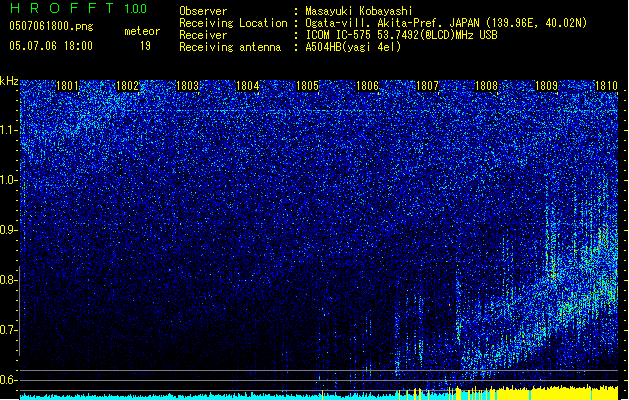This screenshot has height=400, width=629.
Task: Click the 1808 time marker
Action: tap(486, 86)
